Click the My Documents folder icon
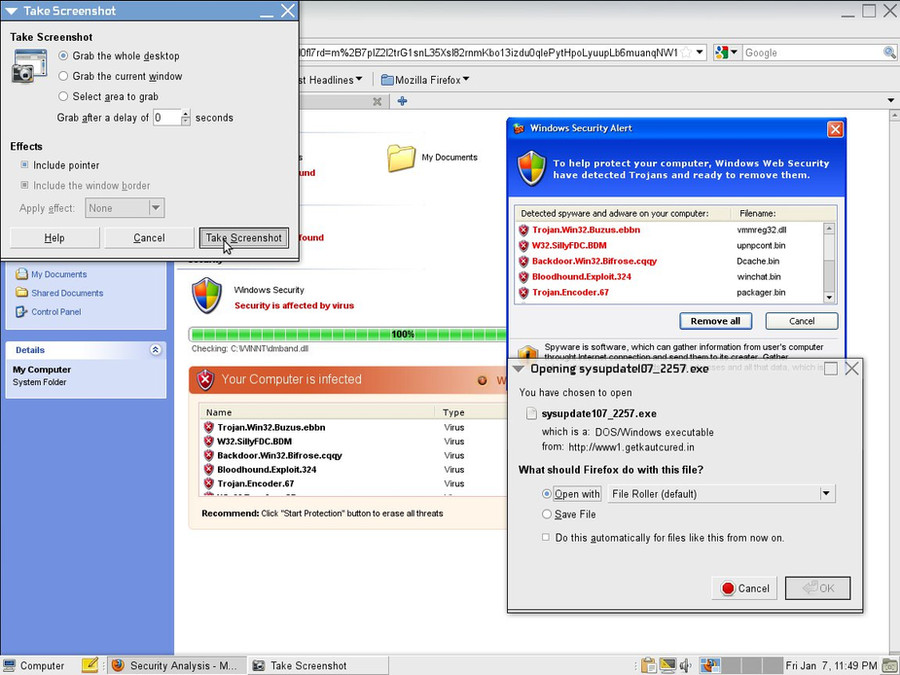The height and width of the screenshot is (675, 900). (401, 158)
